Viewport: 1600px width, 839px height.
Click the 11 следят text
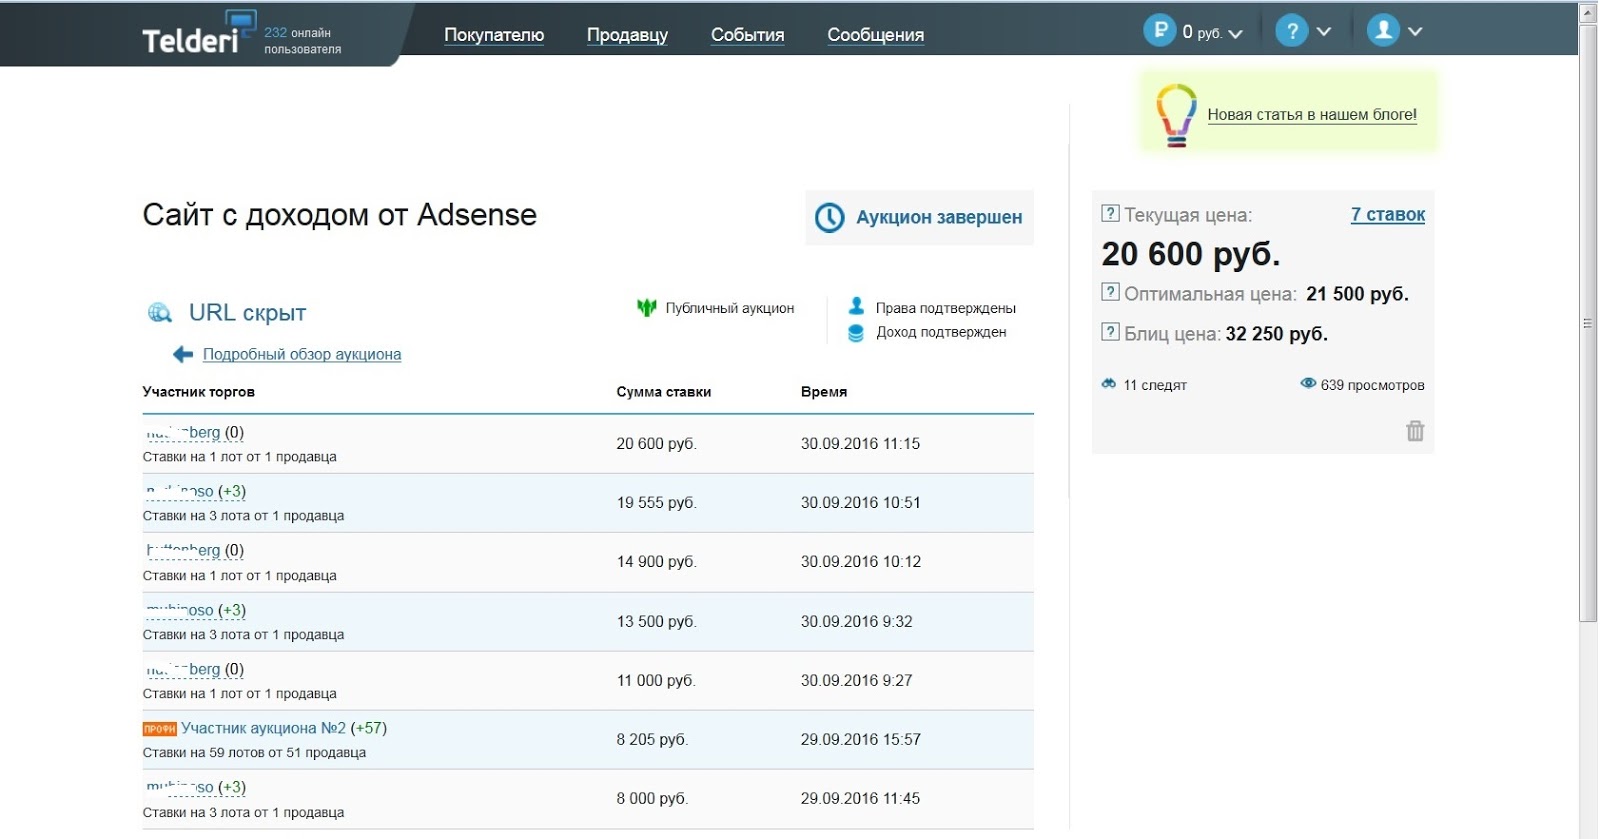[1155, 385]
